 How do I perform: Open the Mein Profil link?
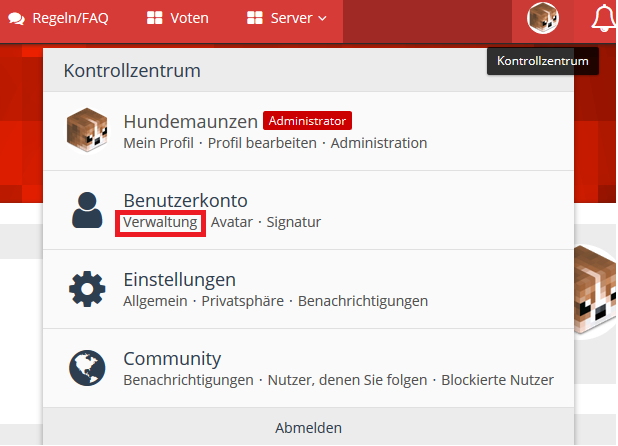158,143
